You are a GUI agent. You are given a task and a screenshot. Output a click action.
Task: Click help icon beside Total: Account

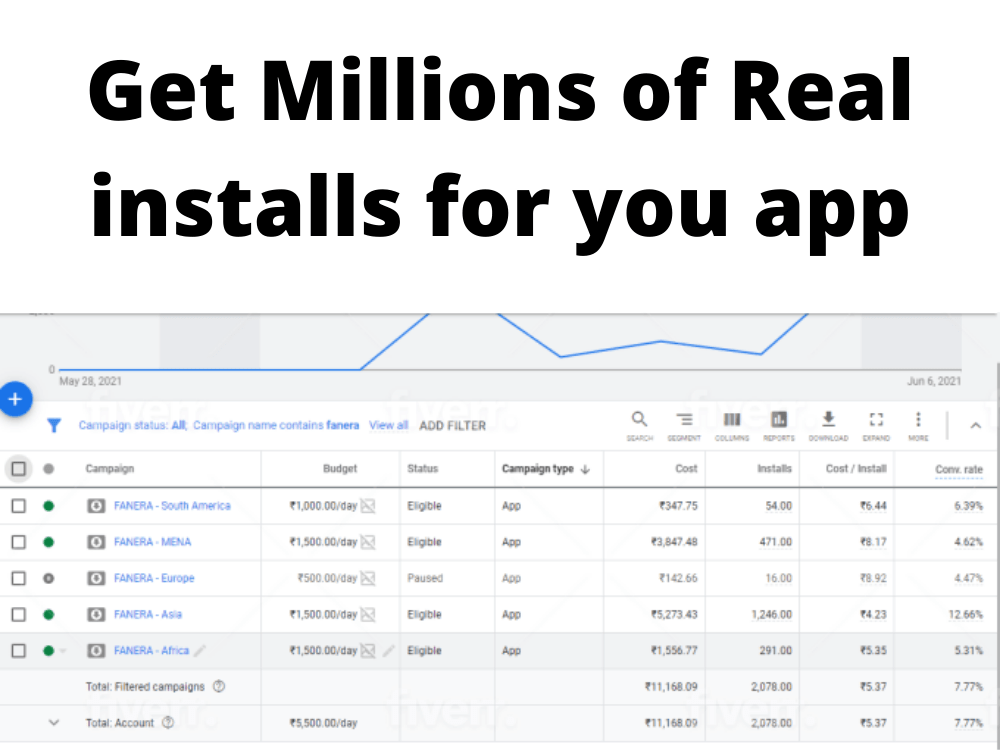tap(168, 723)
